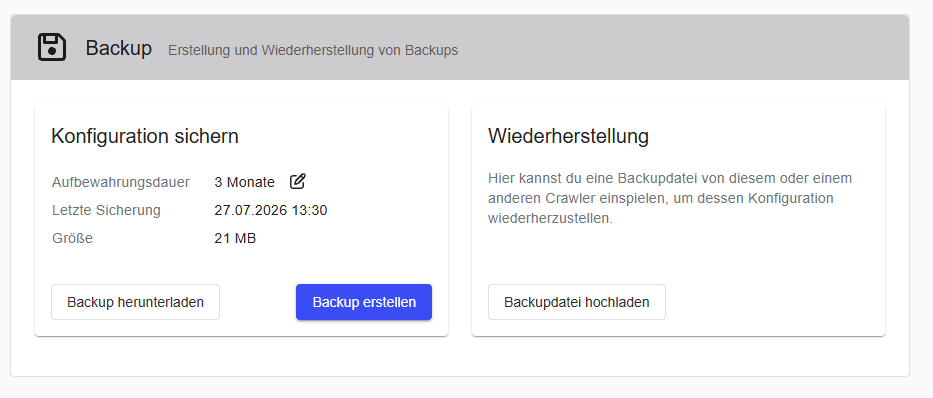This screenshot has height=398, width=933.
Task: Click the restore description paragraph text
Action: (670, 198)
